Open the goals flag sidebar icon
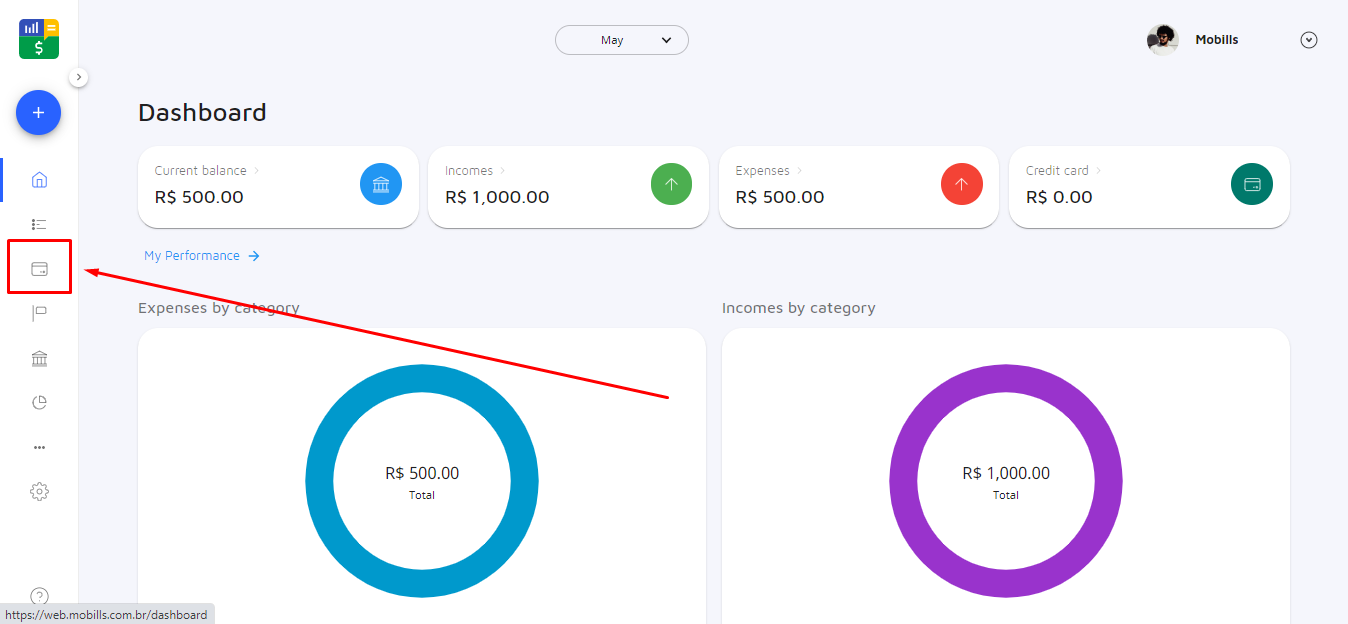 click(x=39, y=314)
